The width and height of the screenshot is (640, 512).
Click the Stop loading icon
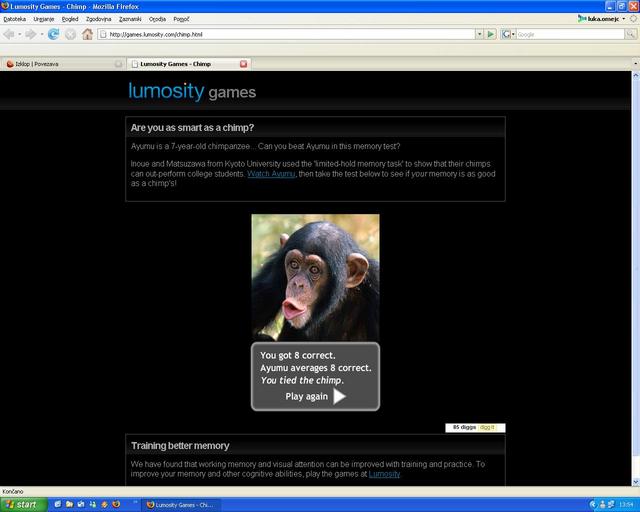[70, 35]
